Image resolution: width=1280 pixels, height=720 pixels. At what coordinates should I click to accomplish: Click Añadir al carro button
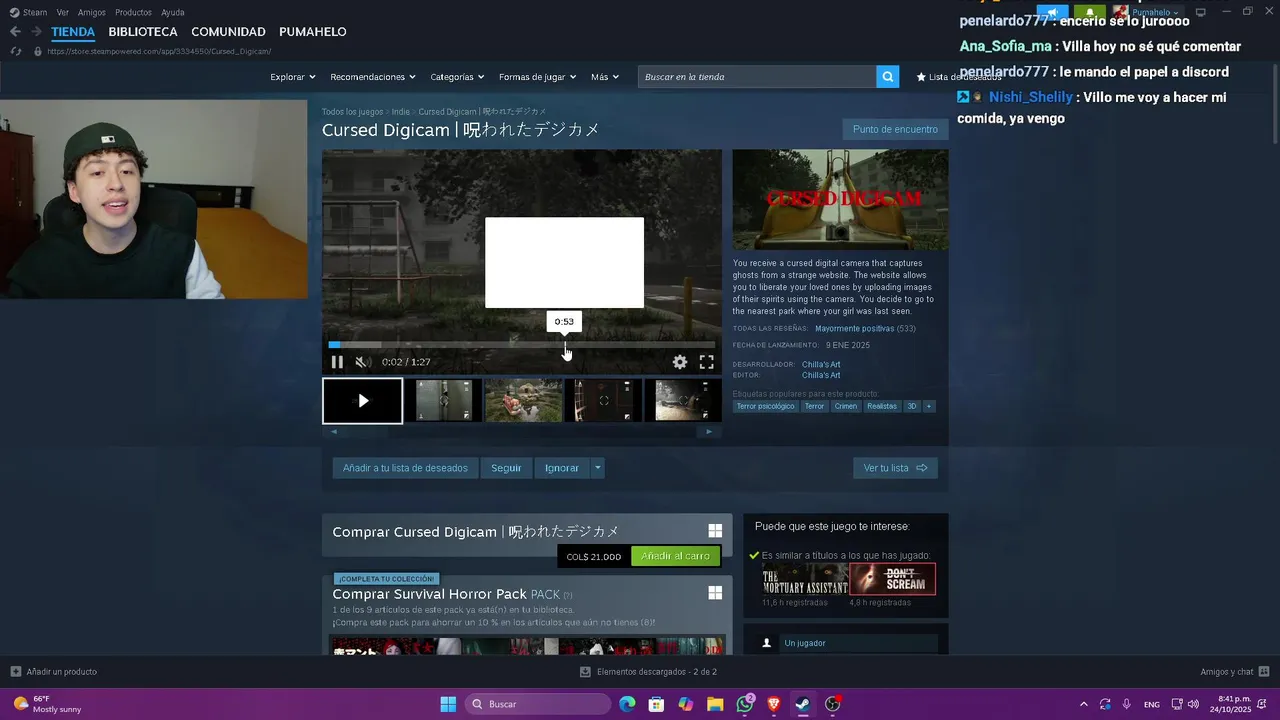[675, 556]
